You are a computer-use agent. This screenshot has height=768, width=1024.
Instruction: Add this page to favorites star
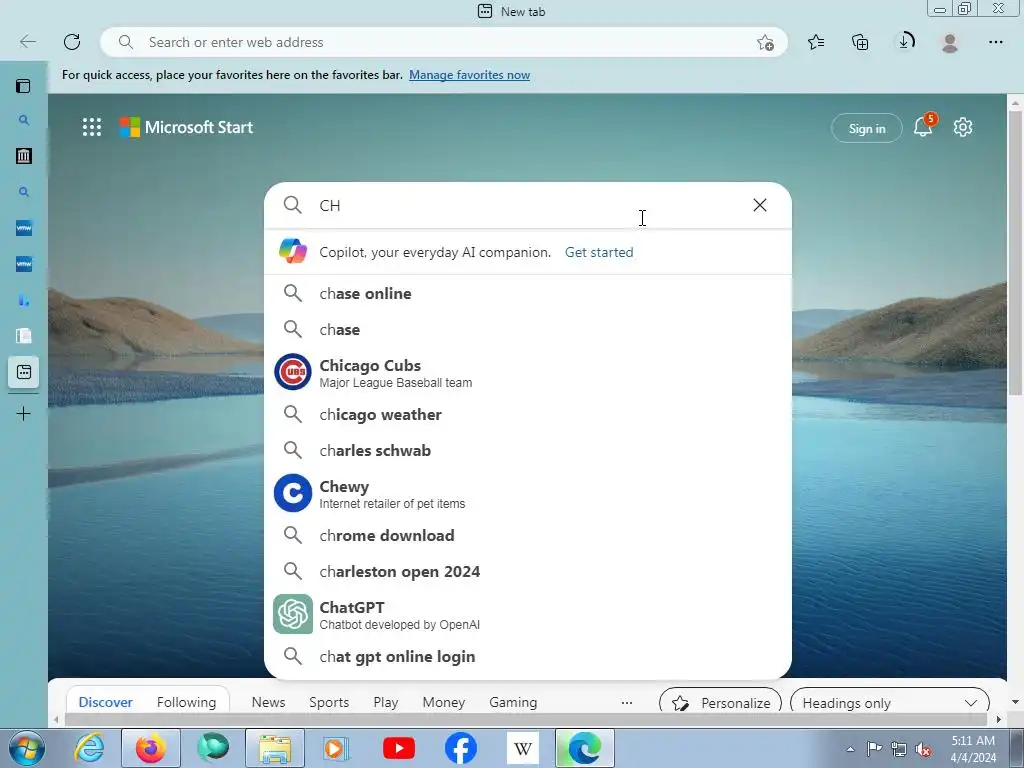pyautogui.click(x=765, y=42)
